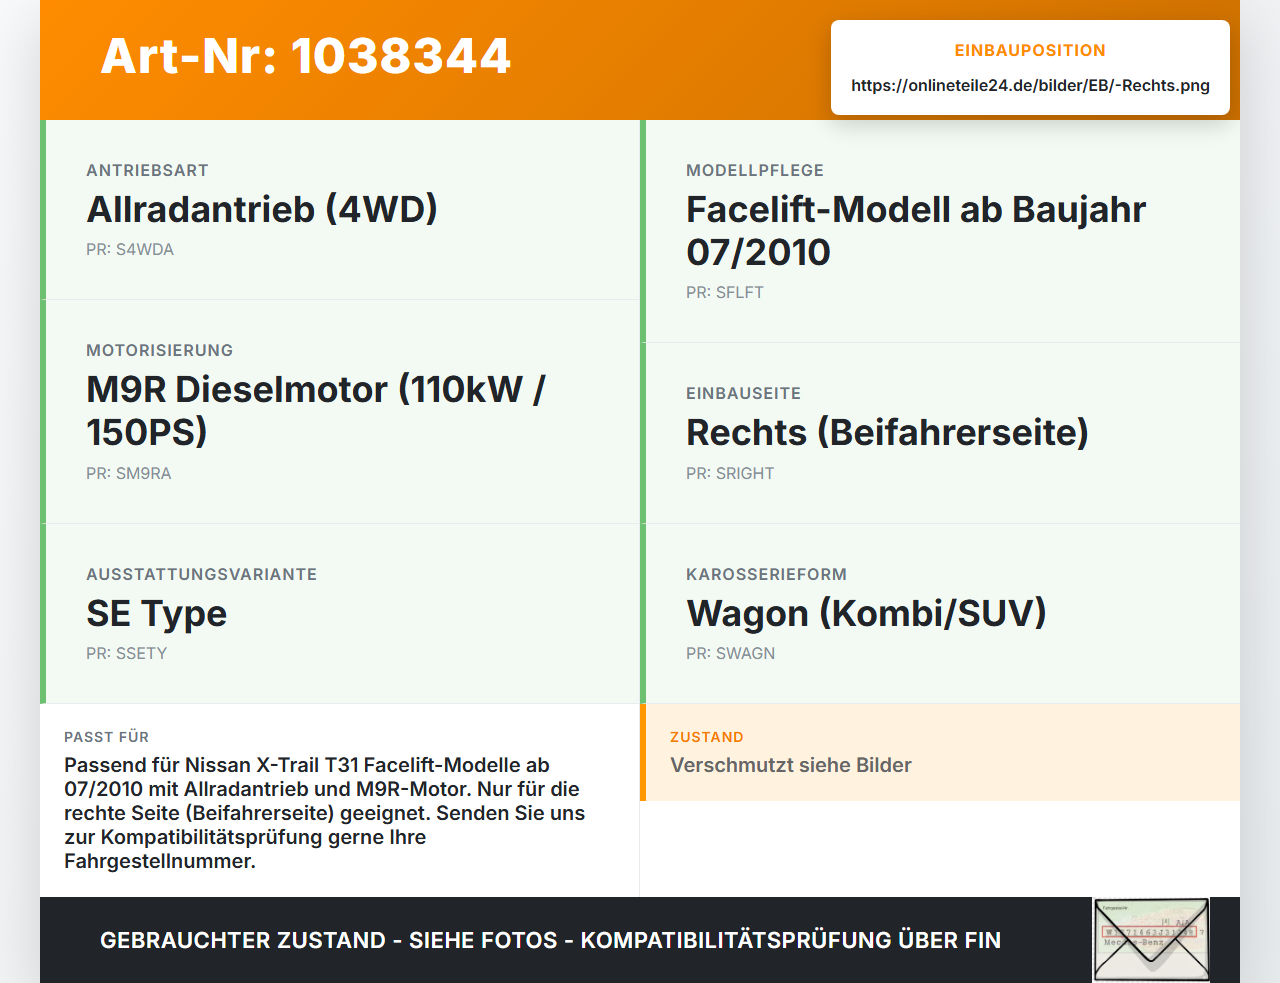The height and width of the screenshot is (983, 1280).
Task: Select Rechts (Beifahrerseite) value
Action: [x=887, y=432]
